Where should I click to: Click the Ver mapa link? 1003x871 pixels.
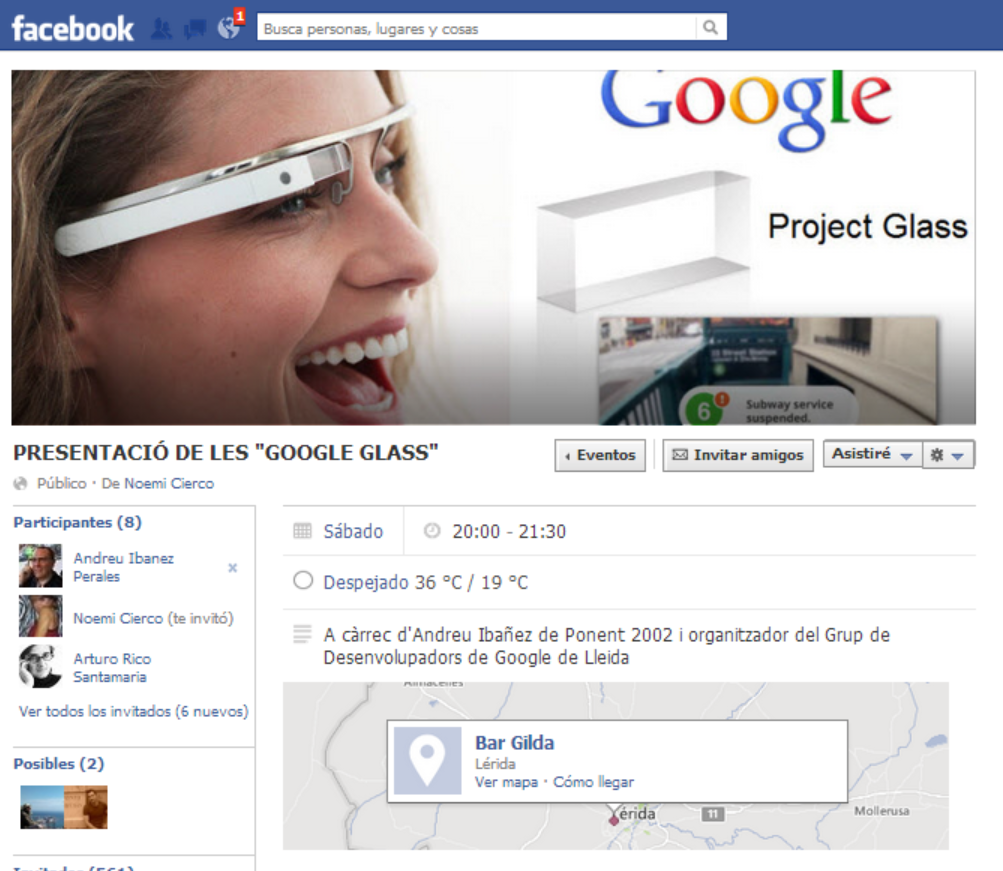coord(506,782)
